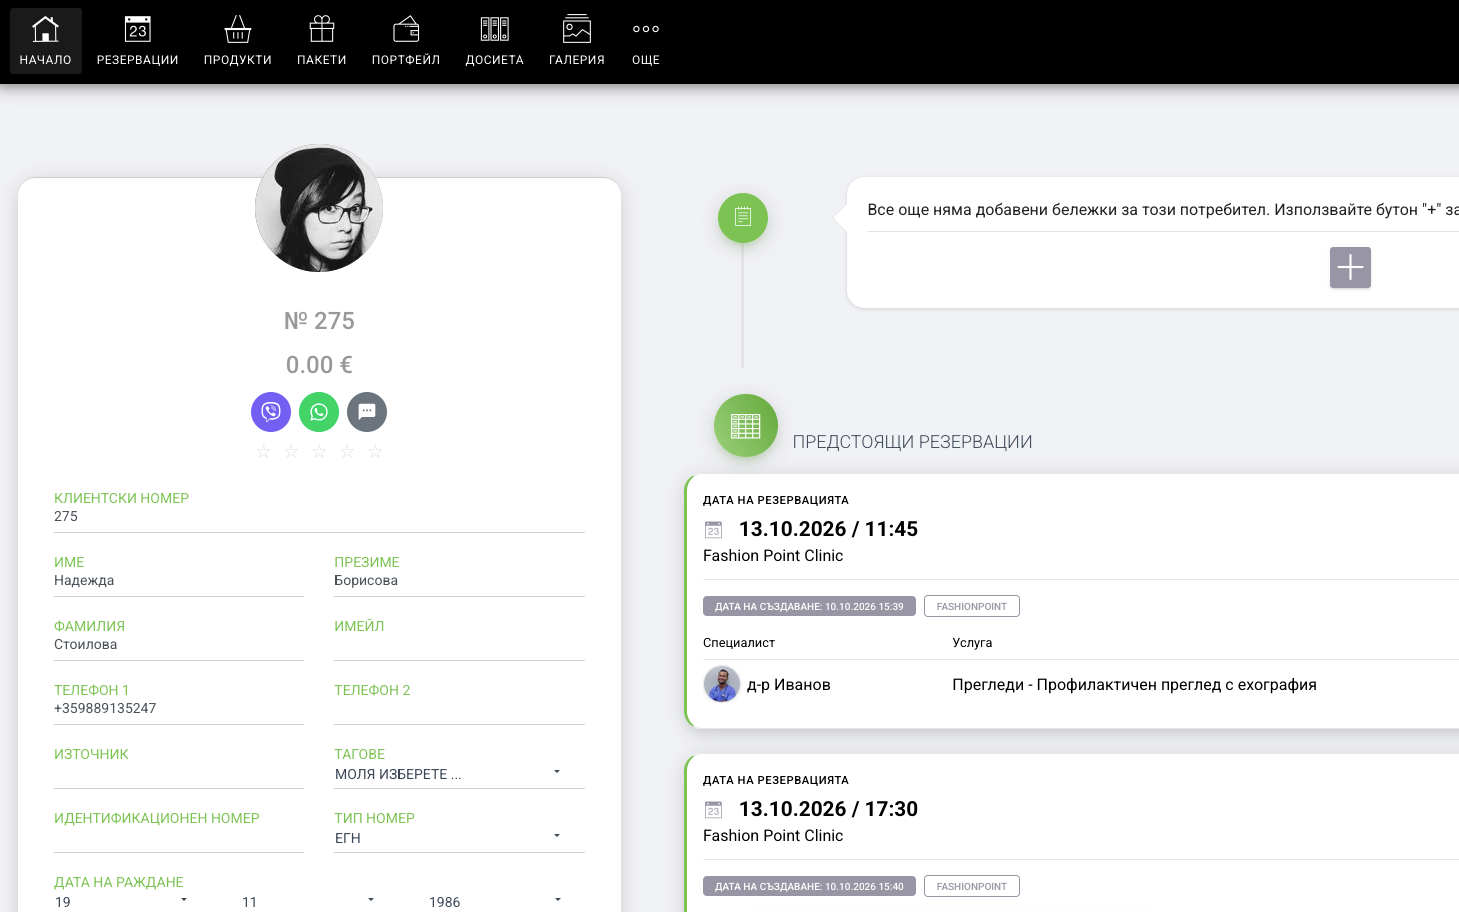Click the client profile photo
This screenshot has height=912, width=1459.
319,208
